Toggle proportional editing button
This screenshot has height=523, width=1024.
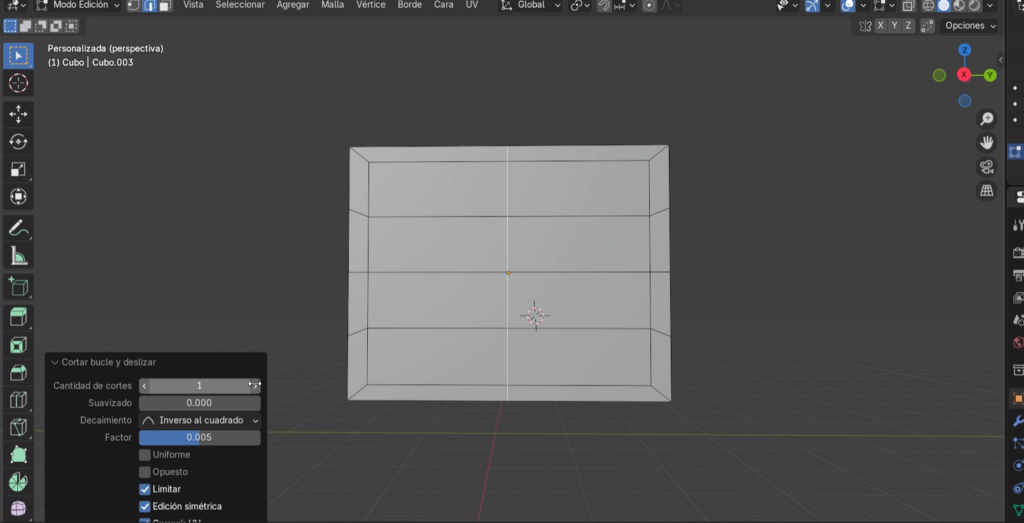pyautogui.click(x=649, y=5)
